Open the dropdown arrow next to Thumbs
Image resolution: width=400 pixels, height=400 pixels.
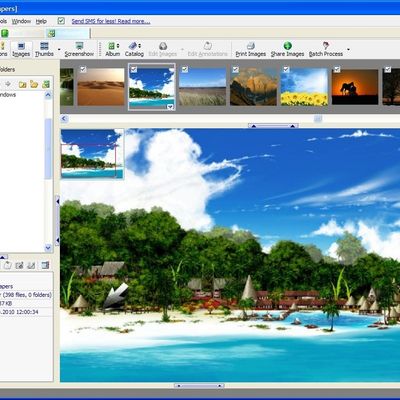pos(59,50)
